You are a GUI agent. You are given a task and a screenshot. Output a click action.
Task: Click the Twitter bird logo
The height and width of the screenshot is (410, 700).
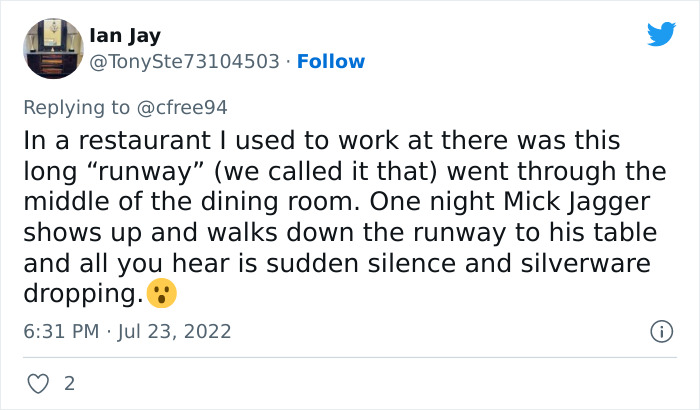661,35
